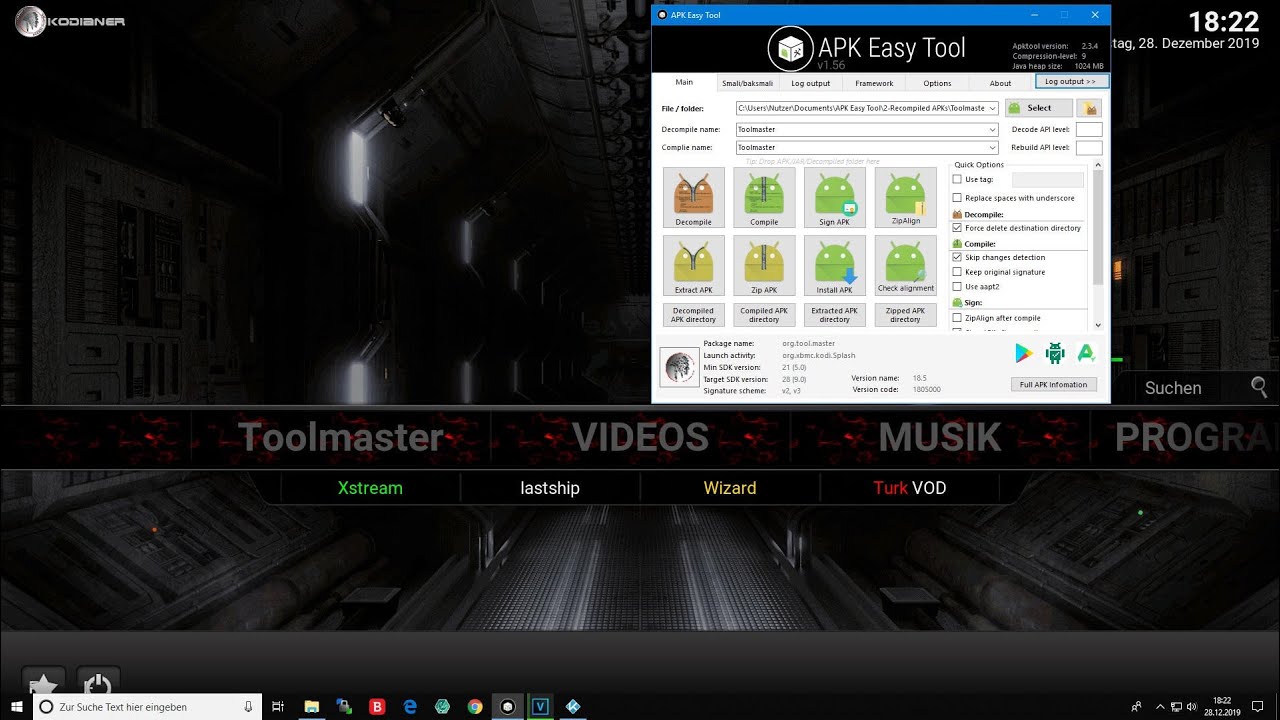Click the Zip APK icon button
Viewport: 1280px width, 720px height.
click(x=764, y=265)
